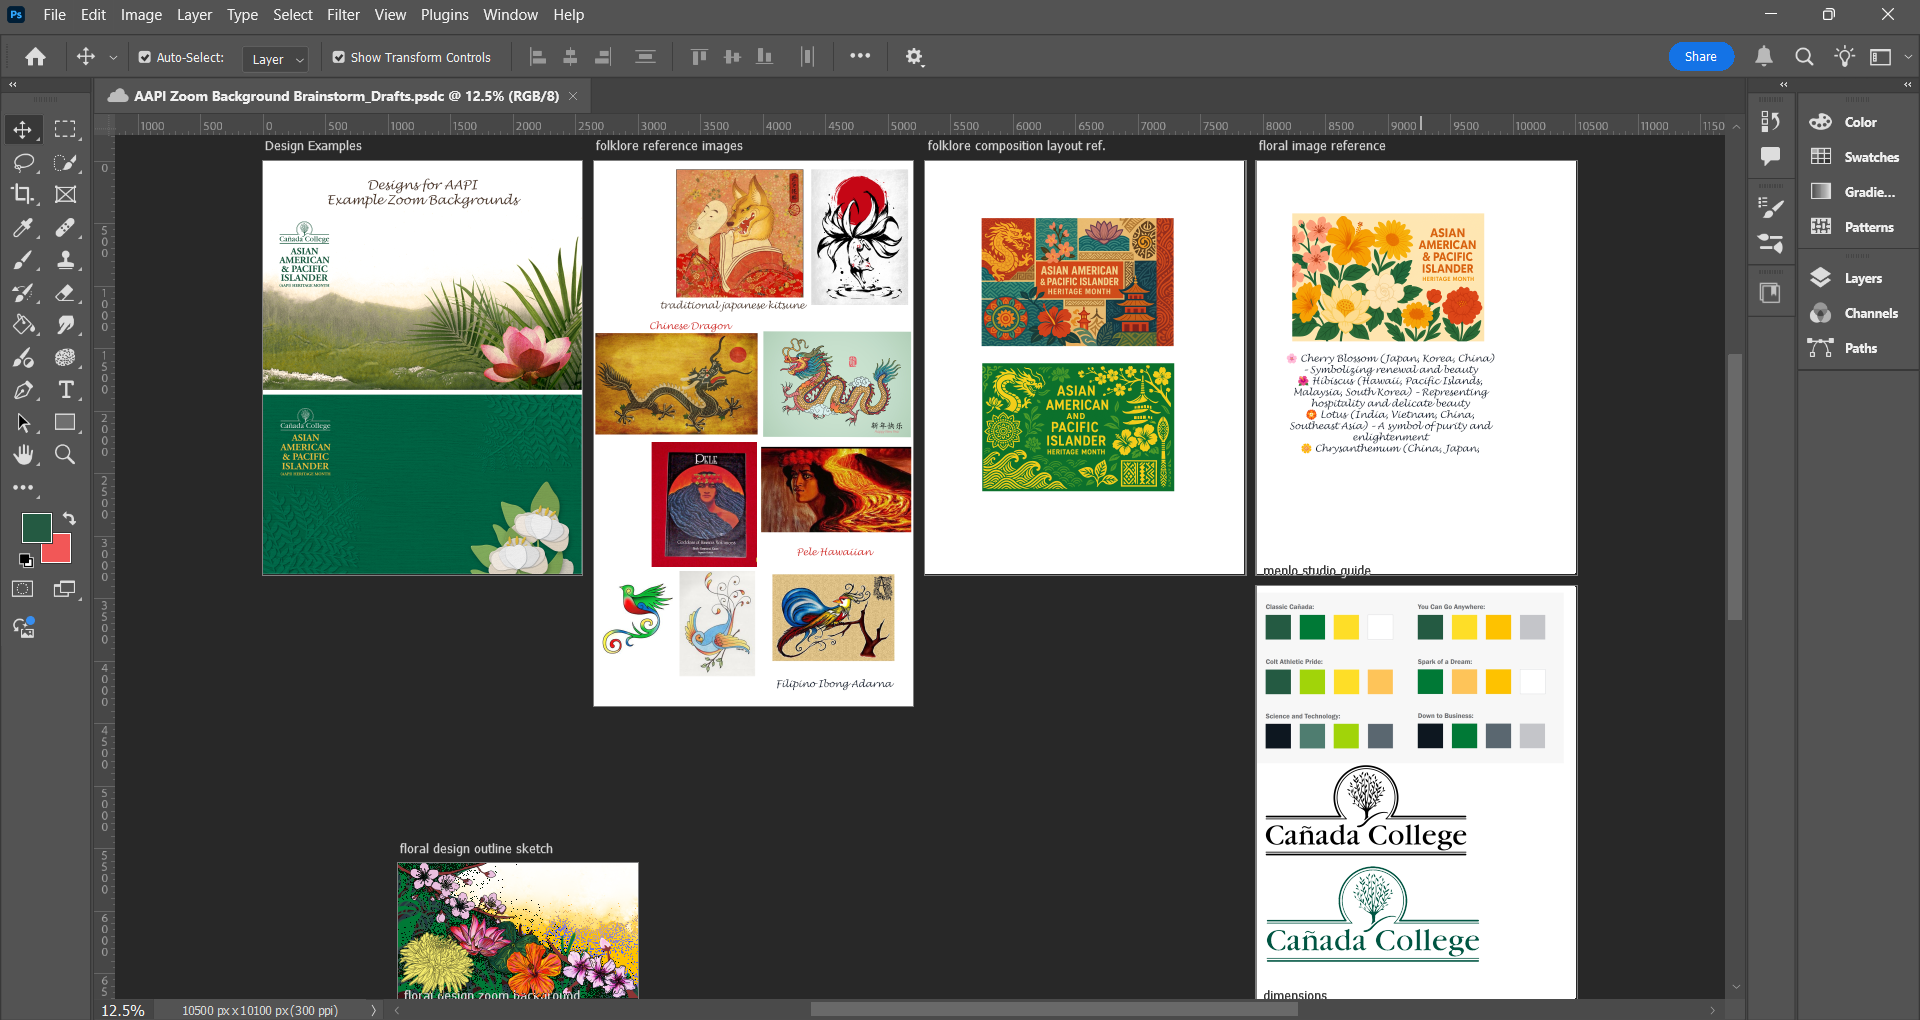Open the notifications bell

pos(1764,57)
